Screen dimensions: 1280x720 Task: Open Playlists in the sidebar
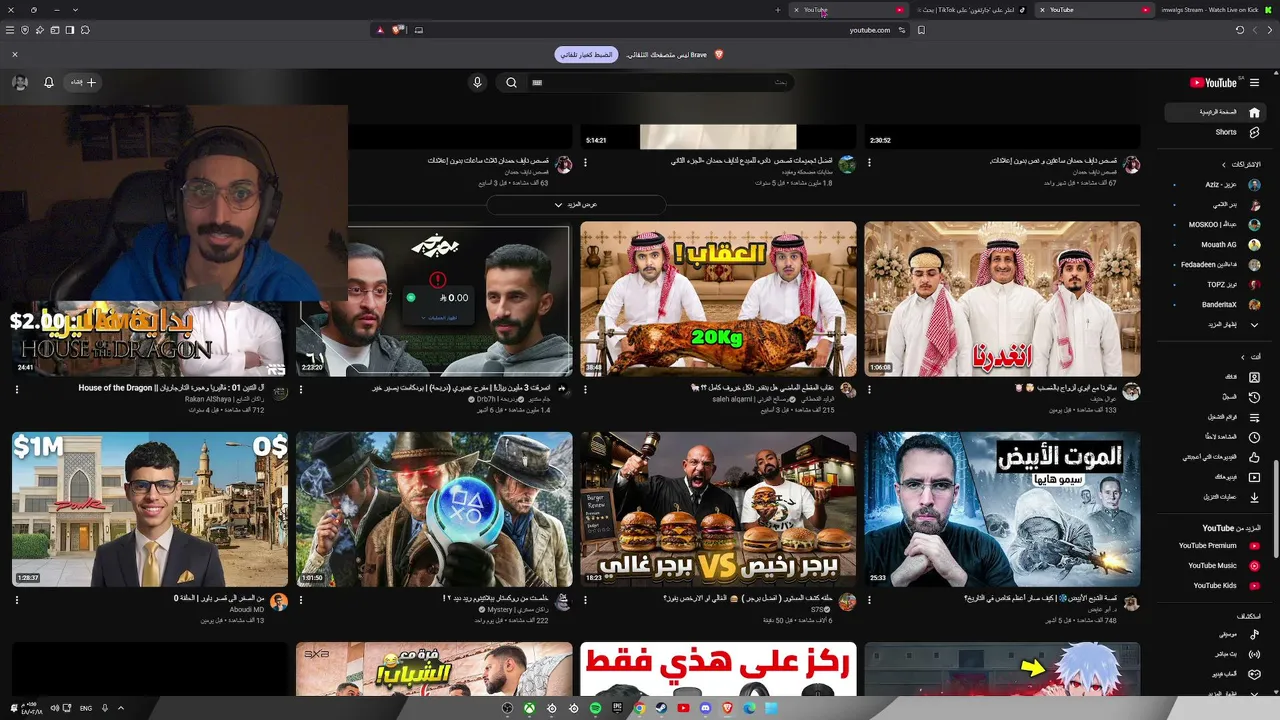[x=1216, y=417]
